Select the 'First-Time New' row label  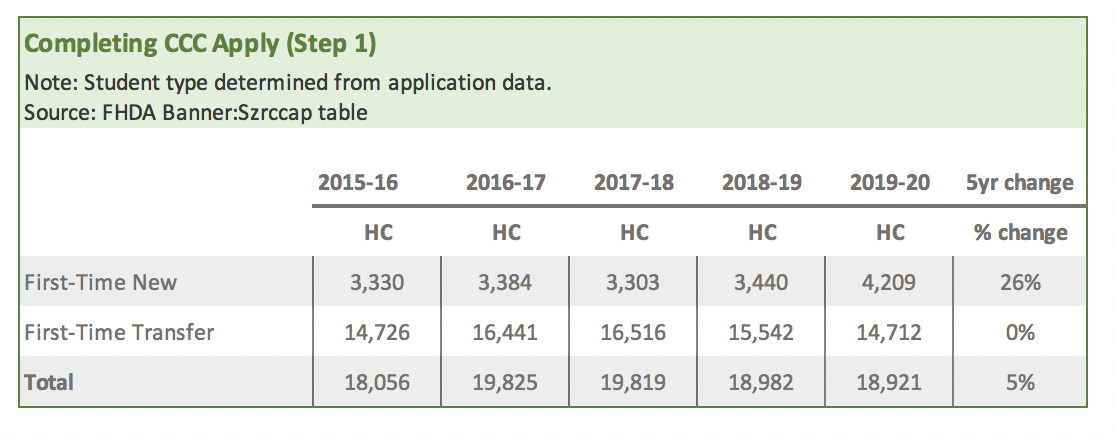(x=100, y=282)
